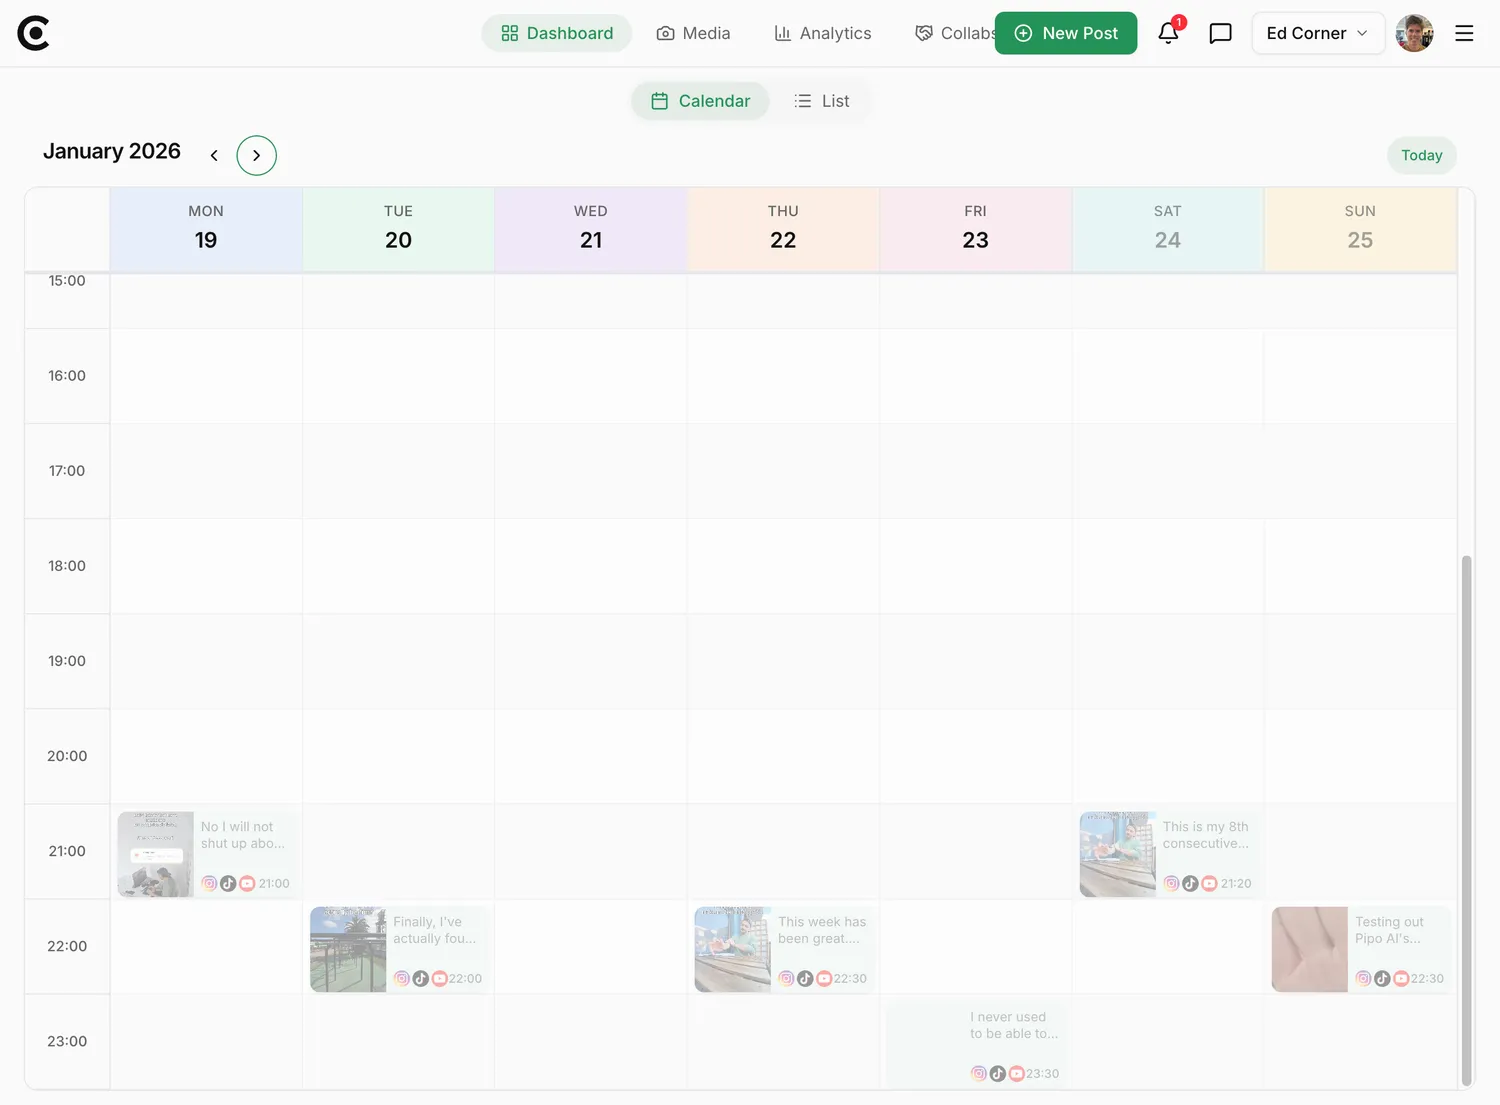Open the notifications bell icon
This screenshot has width=1500, height=1105.
pos(1168,33)
